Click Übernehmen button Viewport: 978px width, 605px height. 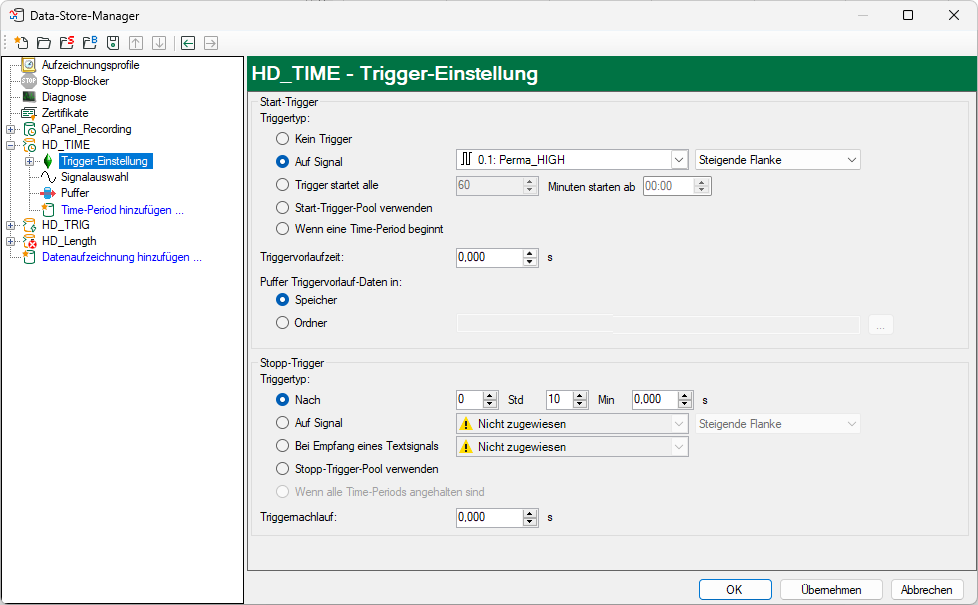(x=831, y=589)
